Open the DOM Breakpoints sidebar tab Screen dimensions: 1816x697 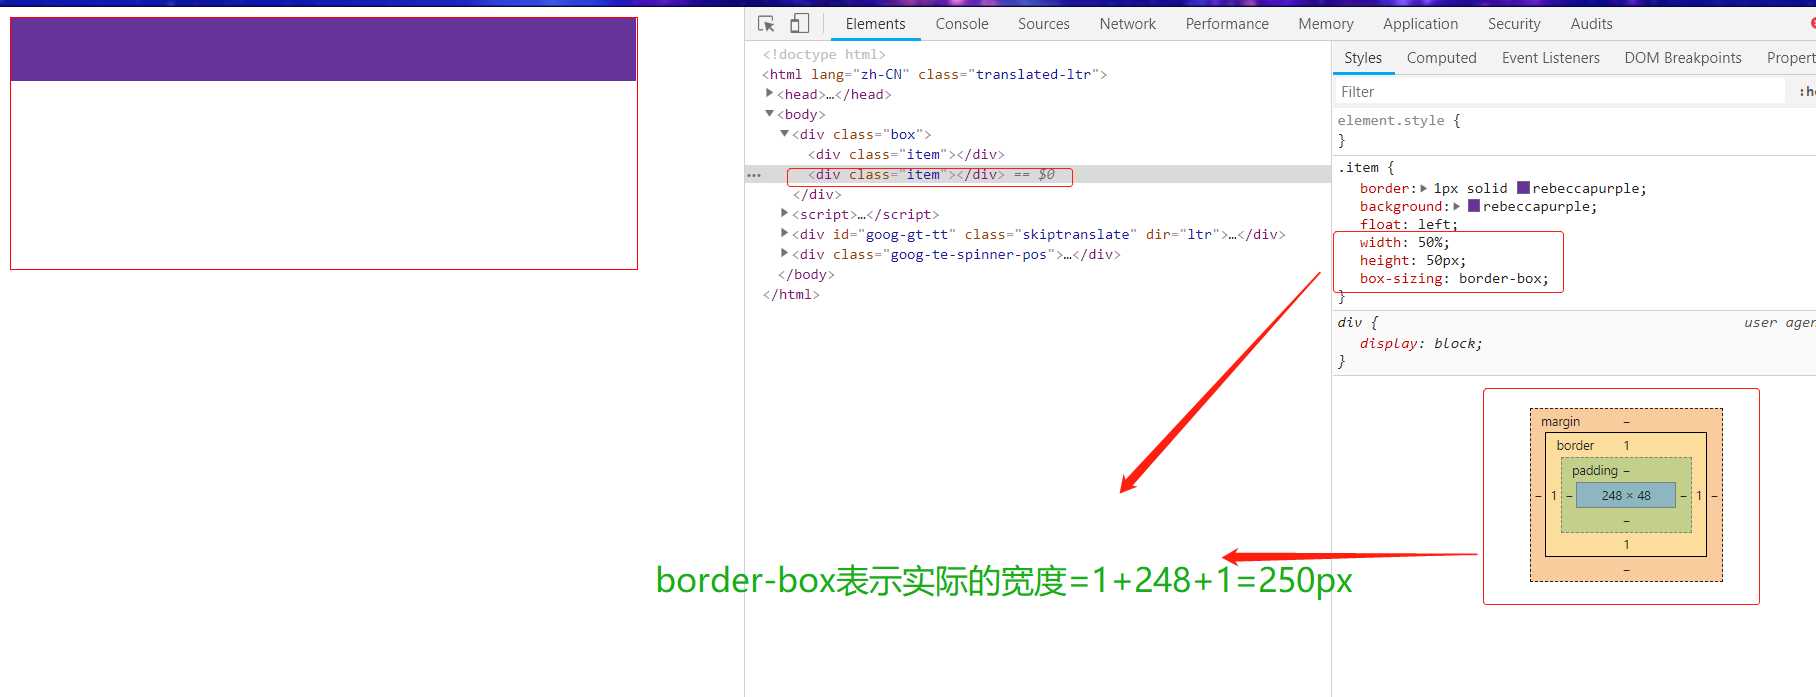pos(1683,58)
